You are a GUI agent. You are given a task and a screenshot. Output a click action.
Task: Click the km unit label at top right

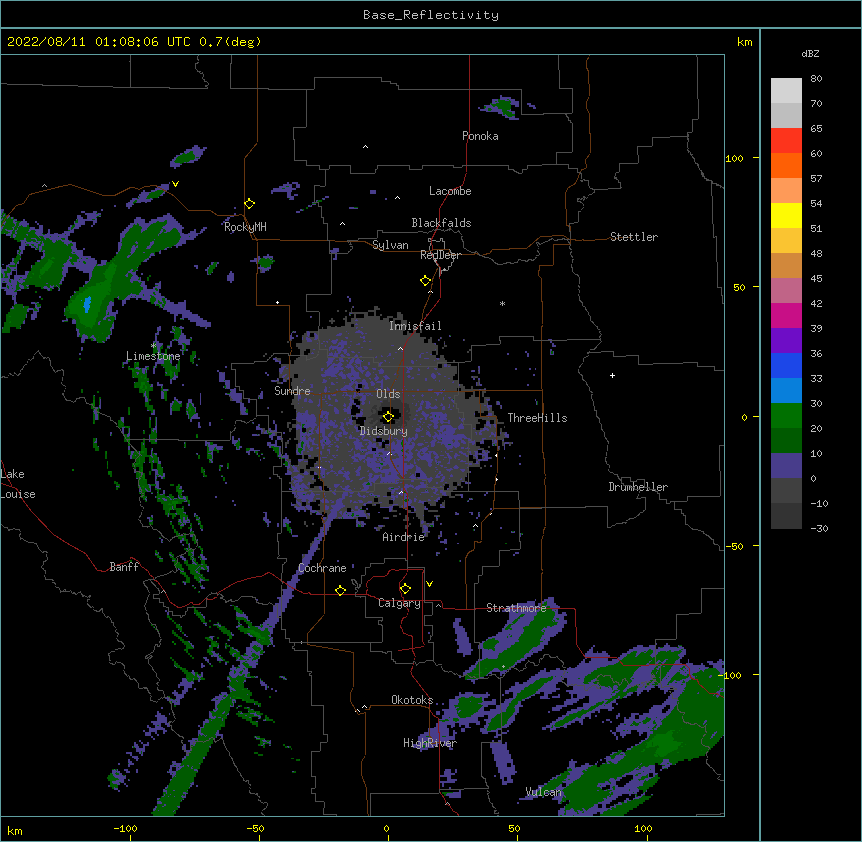[x=744, y=42]
